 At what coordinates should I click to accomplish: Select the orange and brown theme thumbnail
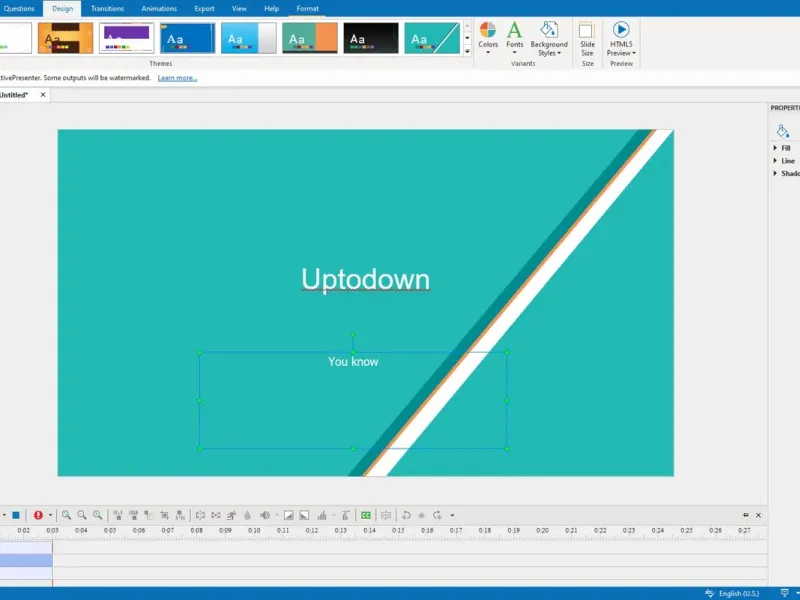tap(65, 38)
